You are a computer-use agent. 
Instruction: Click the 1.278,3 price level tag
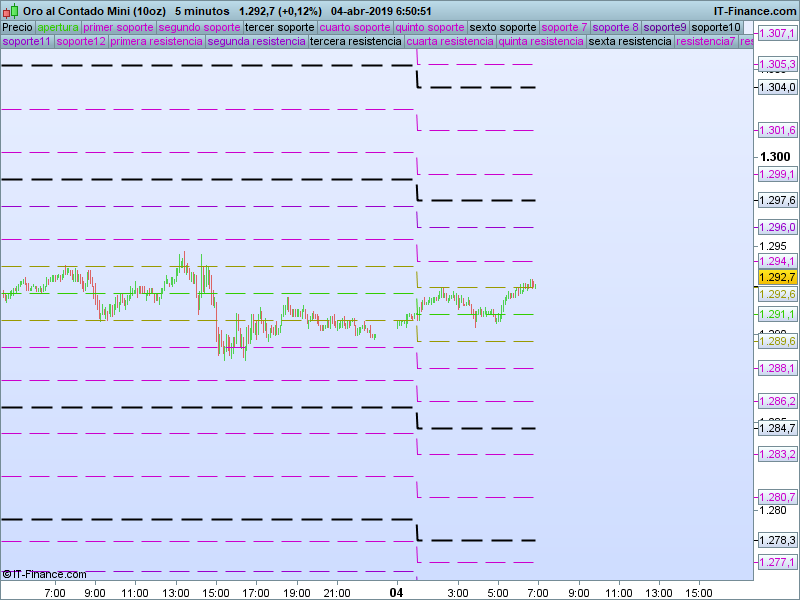click(777, 541)
